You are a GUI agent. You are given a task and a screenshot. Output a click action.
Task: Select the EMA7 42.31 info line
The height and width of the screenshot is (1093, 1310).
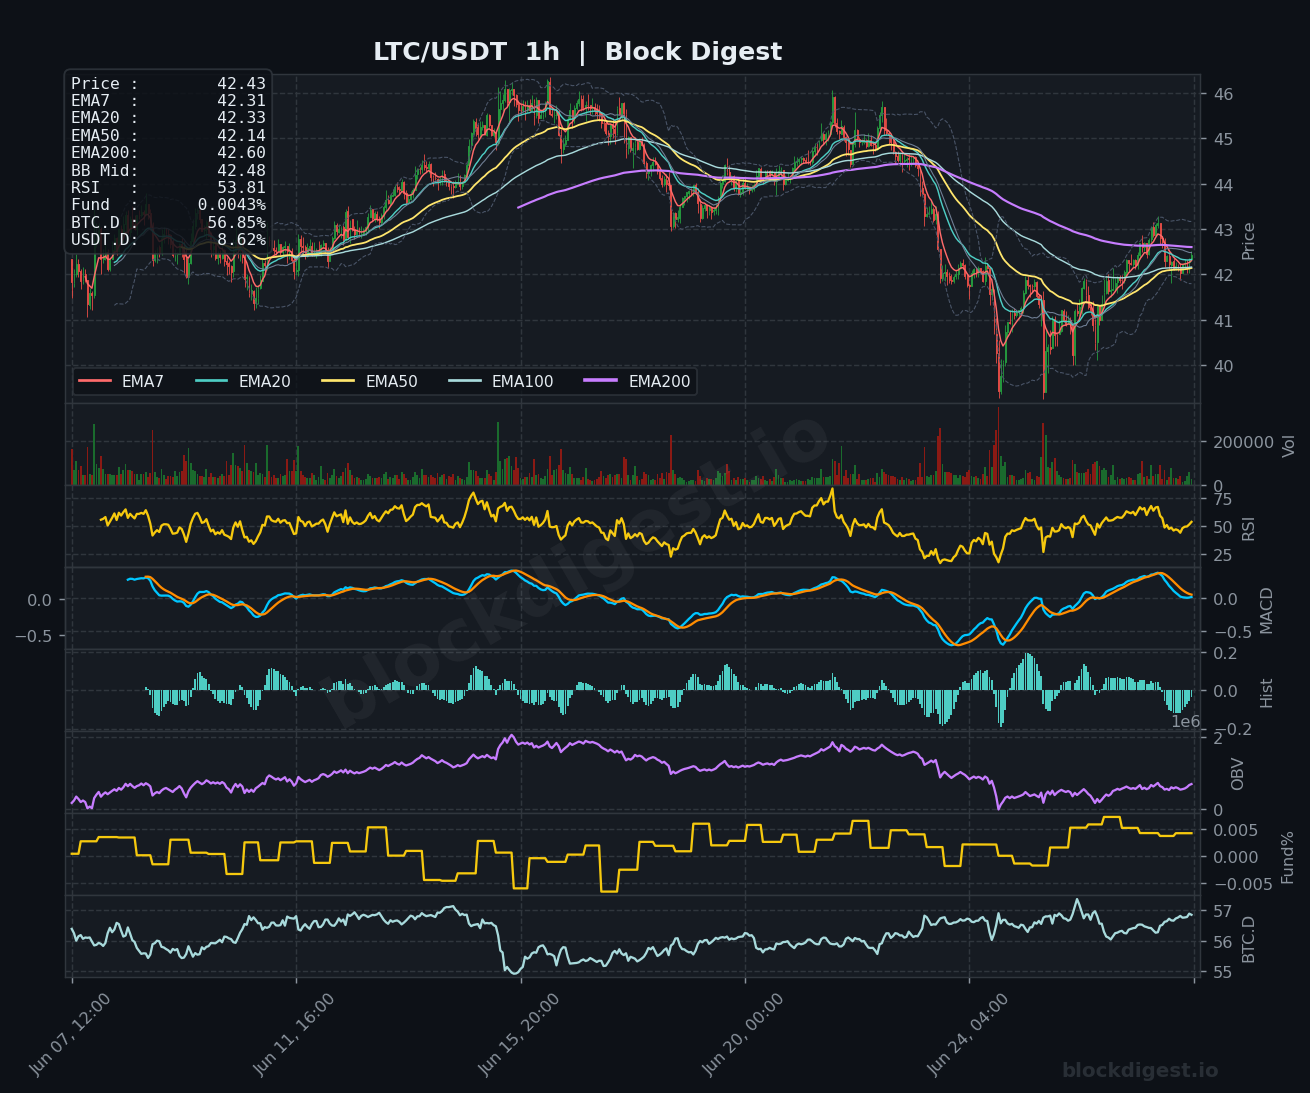pos(168,101)
